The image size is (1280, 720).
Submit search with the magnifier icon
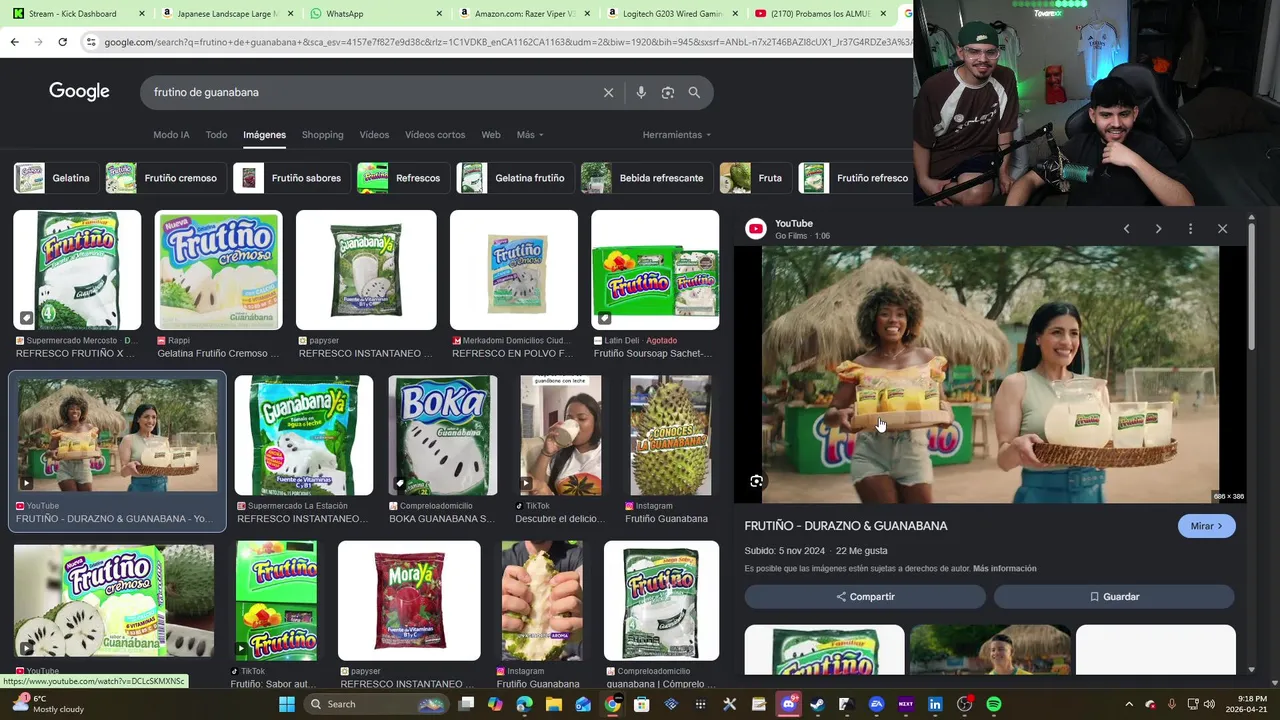point(694,92)
